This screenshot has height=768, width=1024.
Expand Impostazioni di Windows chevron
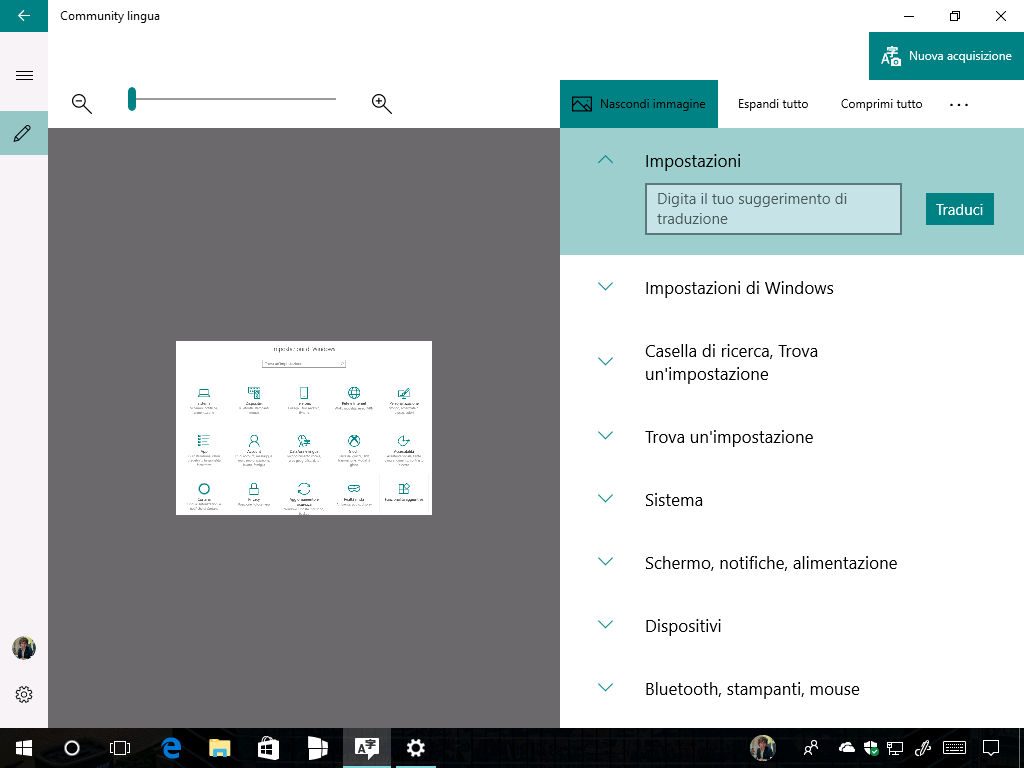coord(605,287)
